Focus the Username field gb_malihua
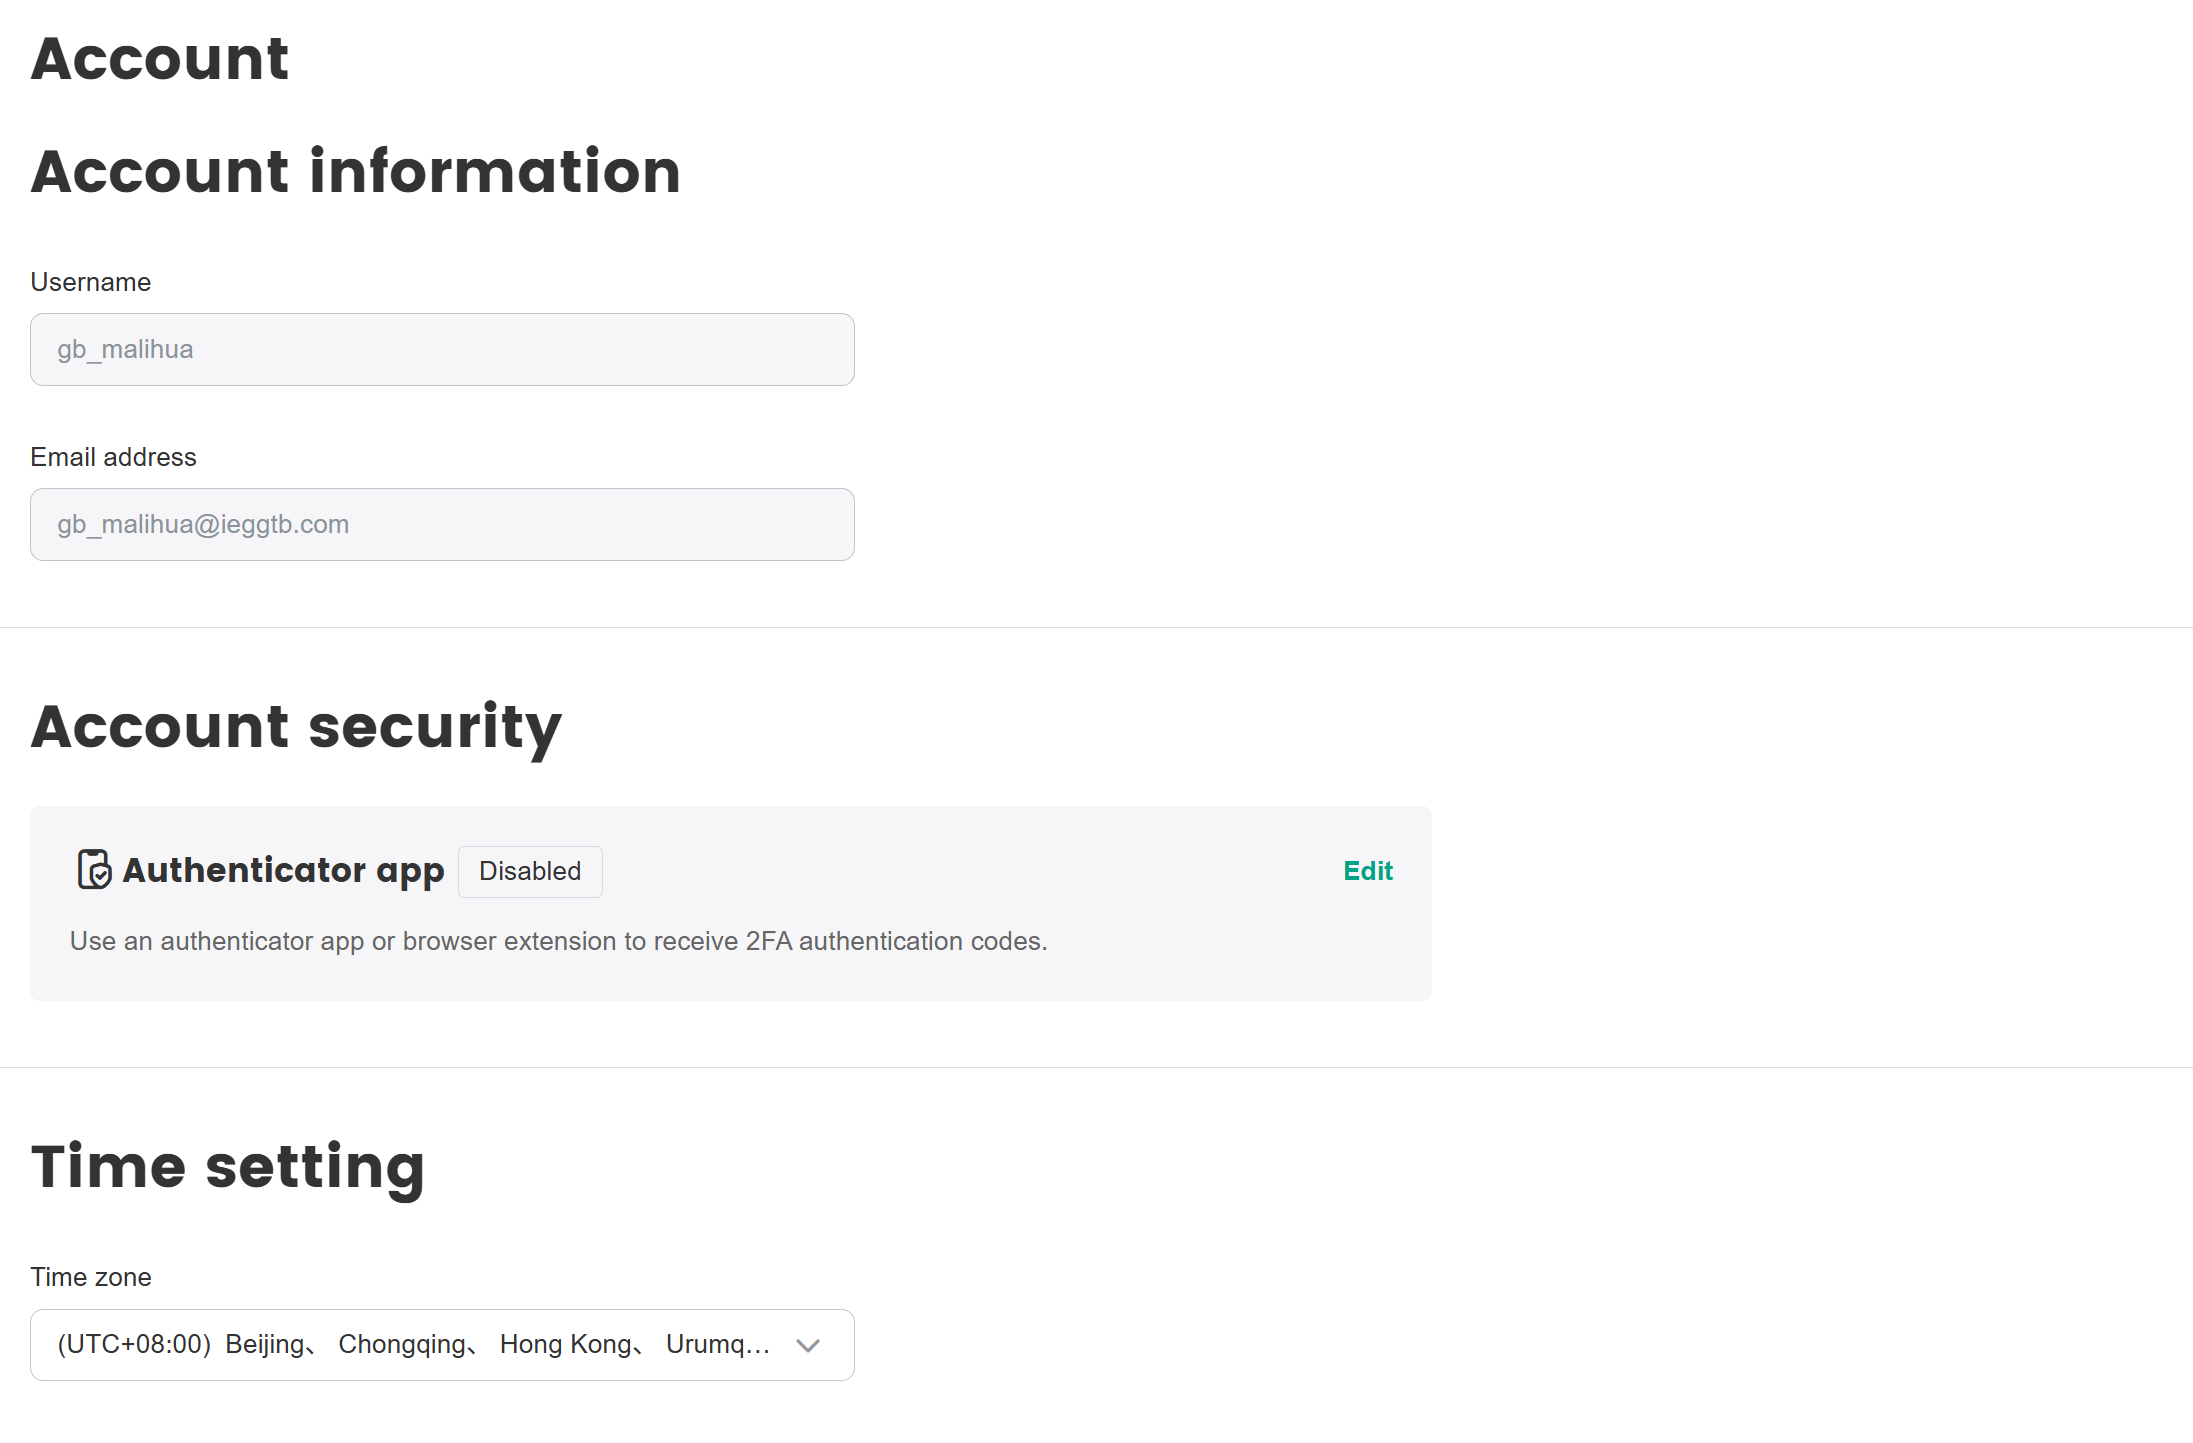The width and height of the screenshot is (2193, 1443). pos(442,350)
